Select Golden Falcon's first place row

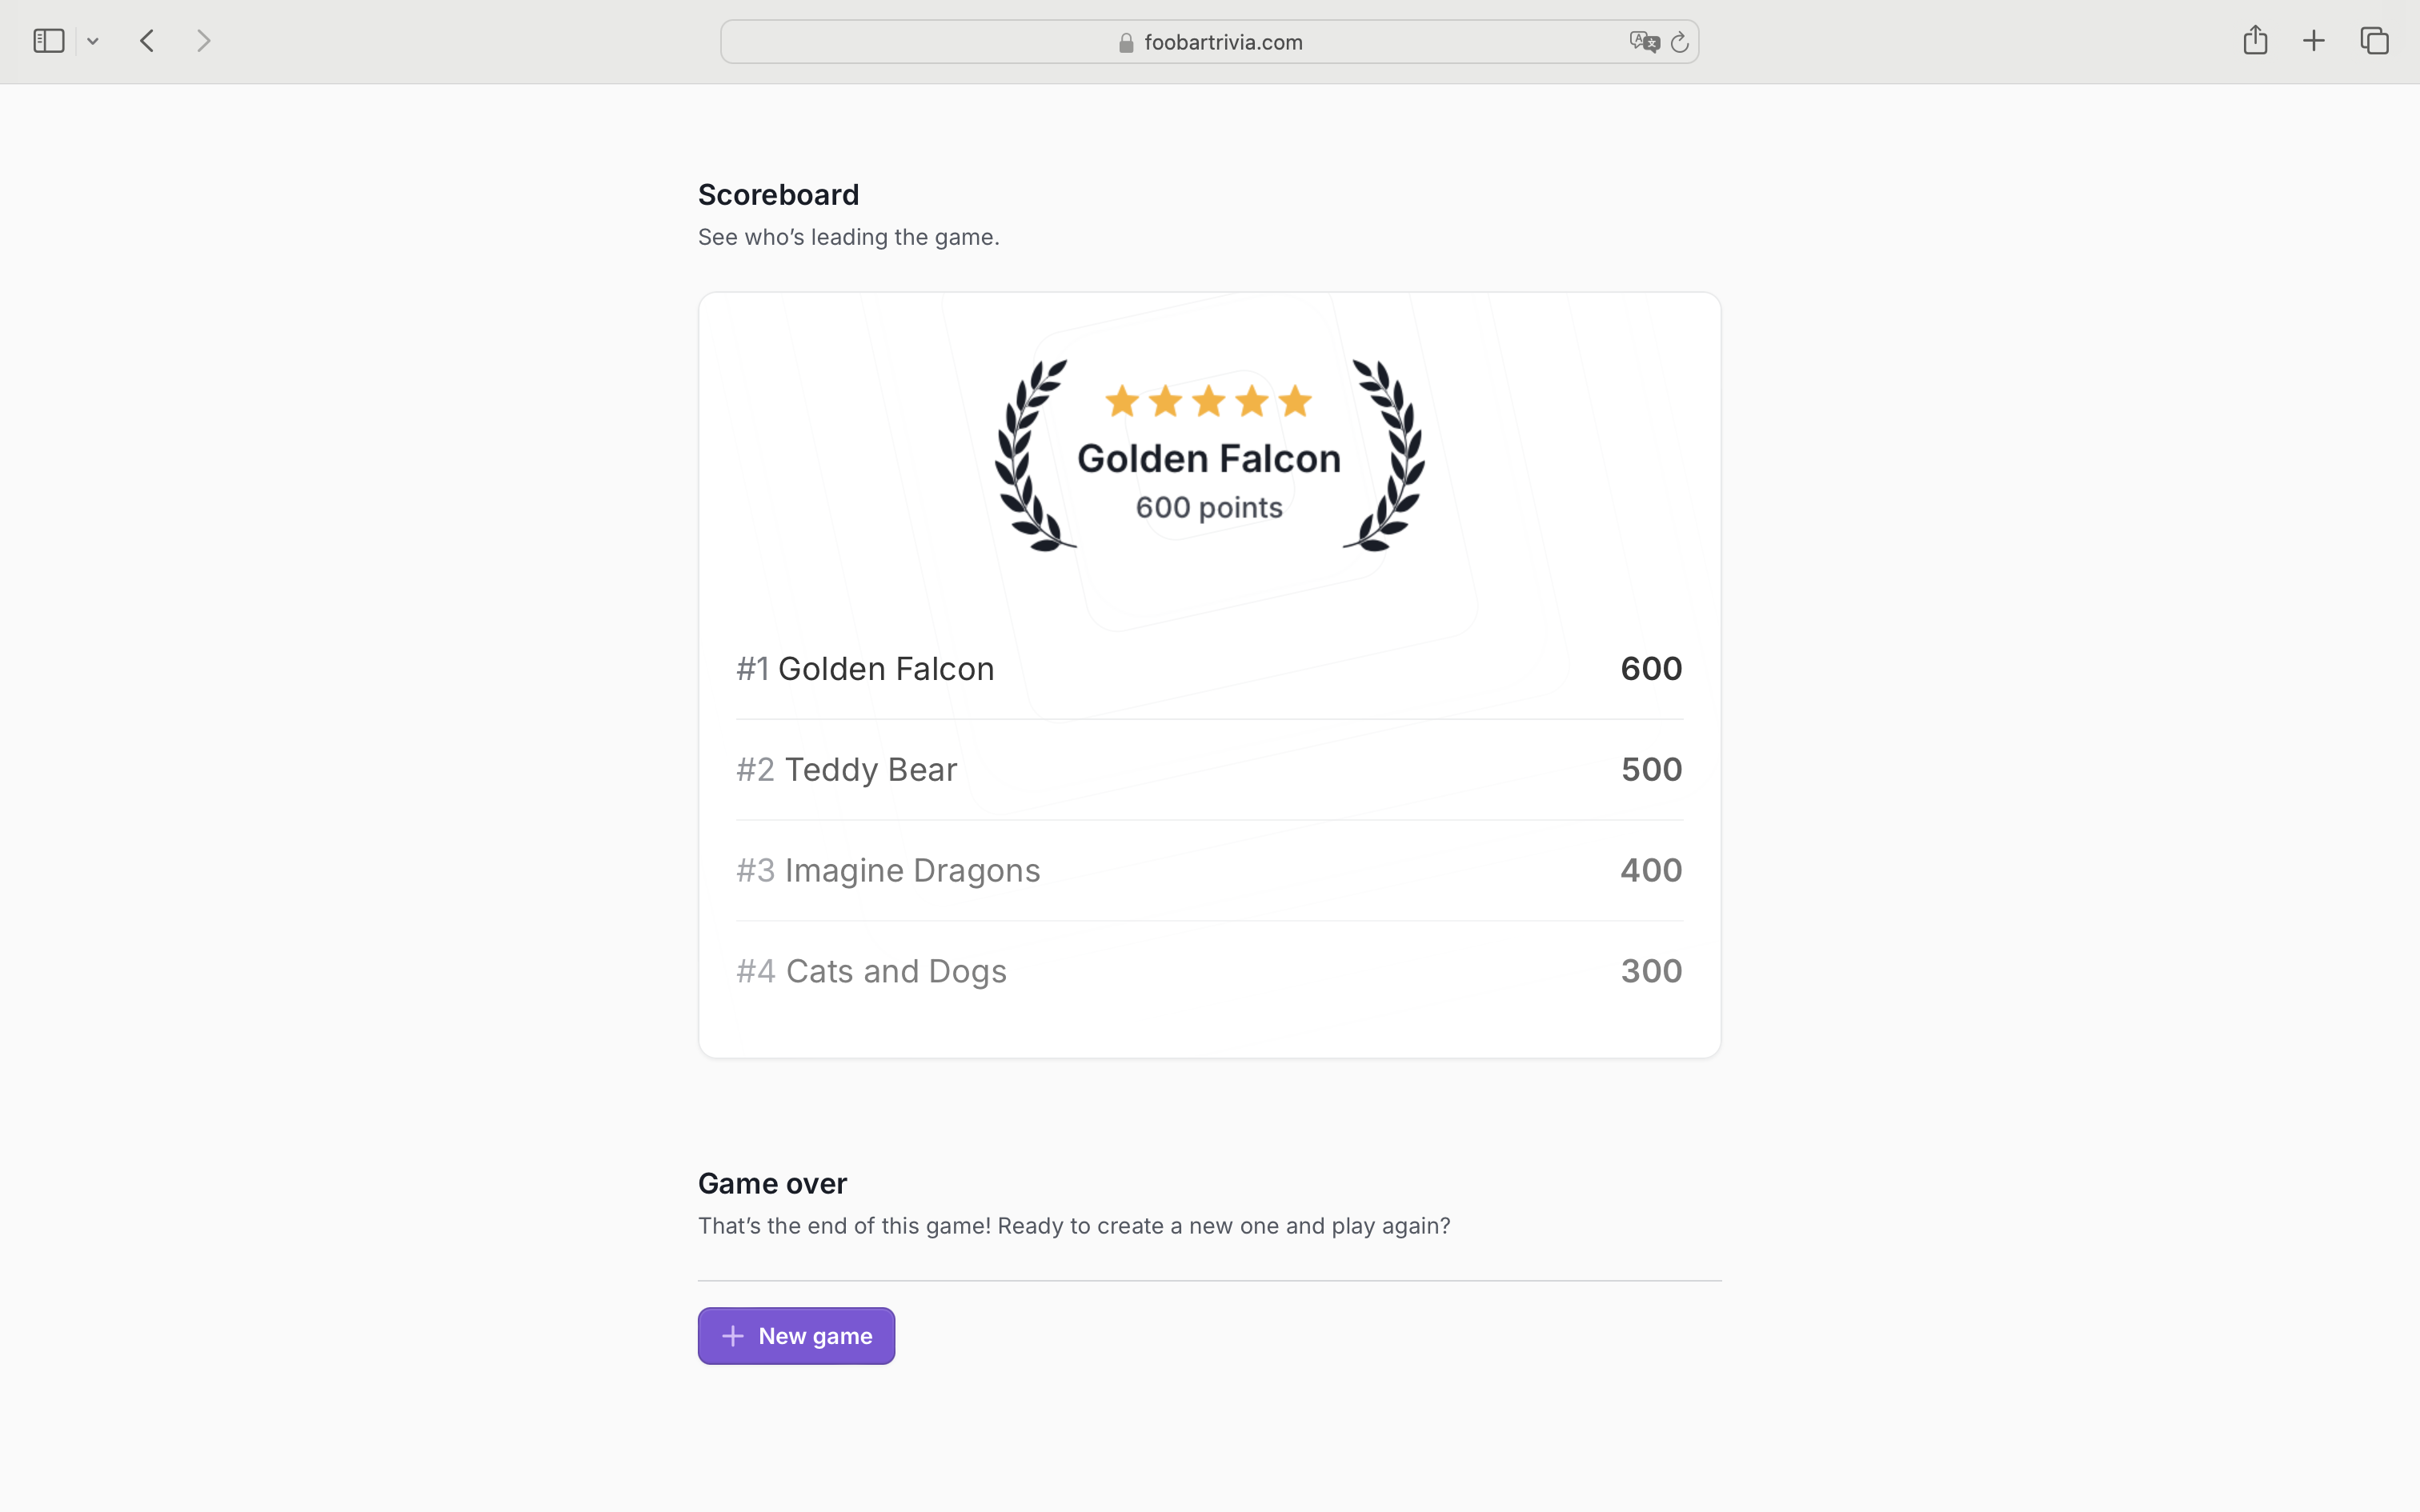coord(1207,668)
